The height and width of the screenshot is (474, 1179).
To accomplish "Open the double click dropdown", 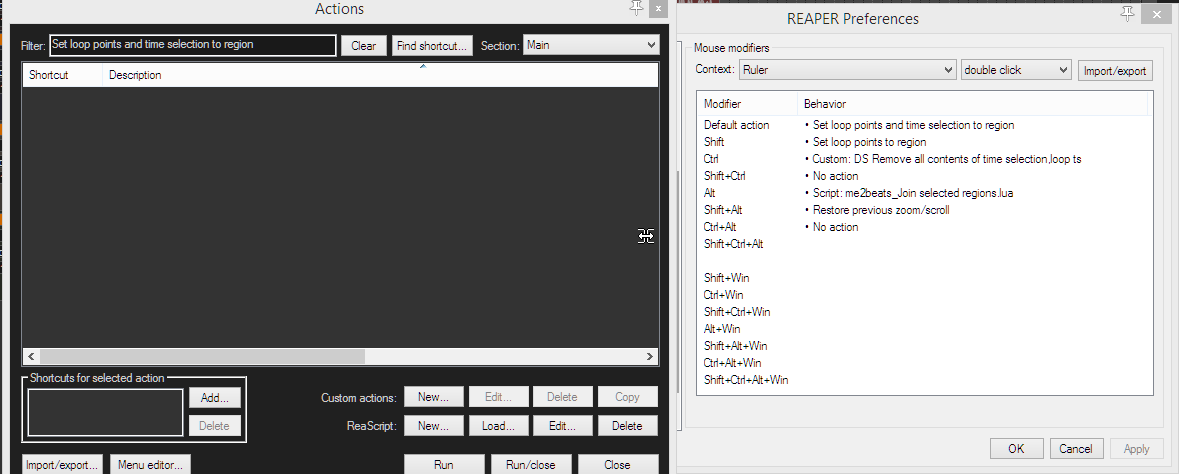I will (1016, 70).
